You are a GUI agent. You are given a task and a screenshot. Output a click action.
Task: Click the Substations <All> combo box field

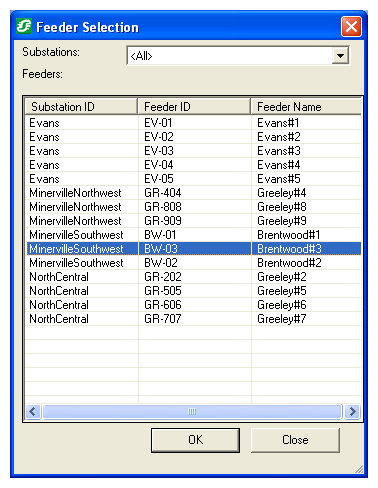coord(238,56)
